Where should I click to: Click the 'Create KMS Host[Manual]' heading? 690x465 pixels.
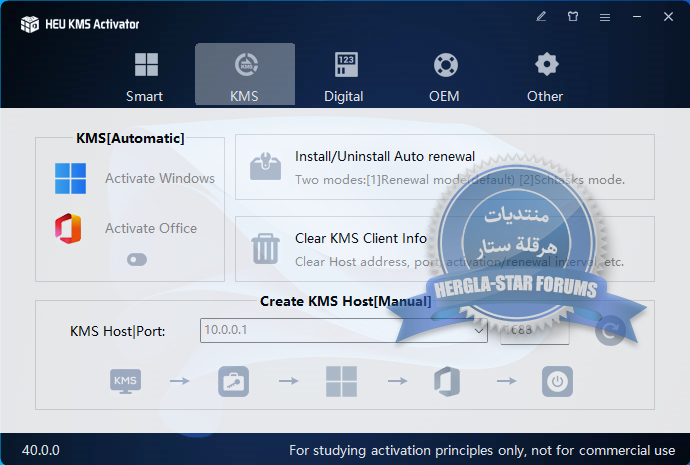(x=345, y=301)
